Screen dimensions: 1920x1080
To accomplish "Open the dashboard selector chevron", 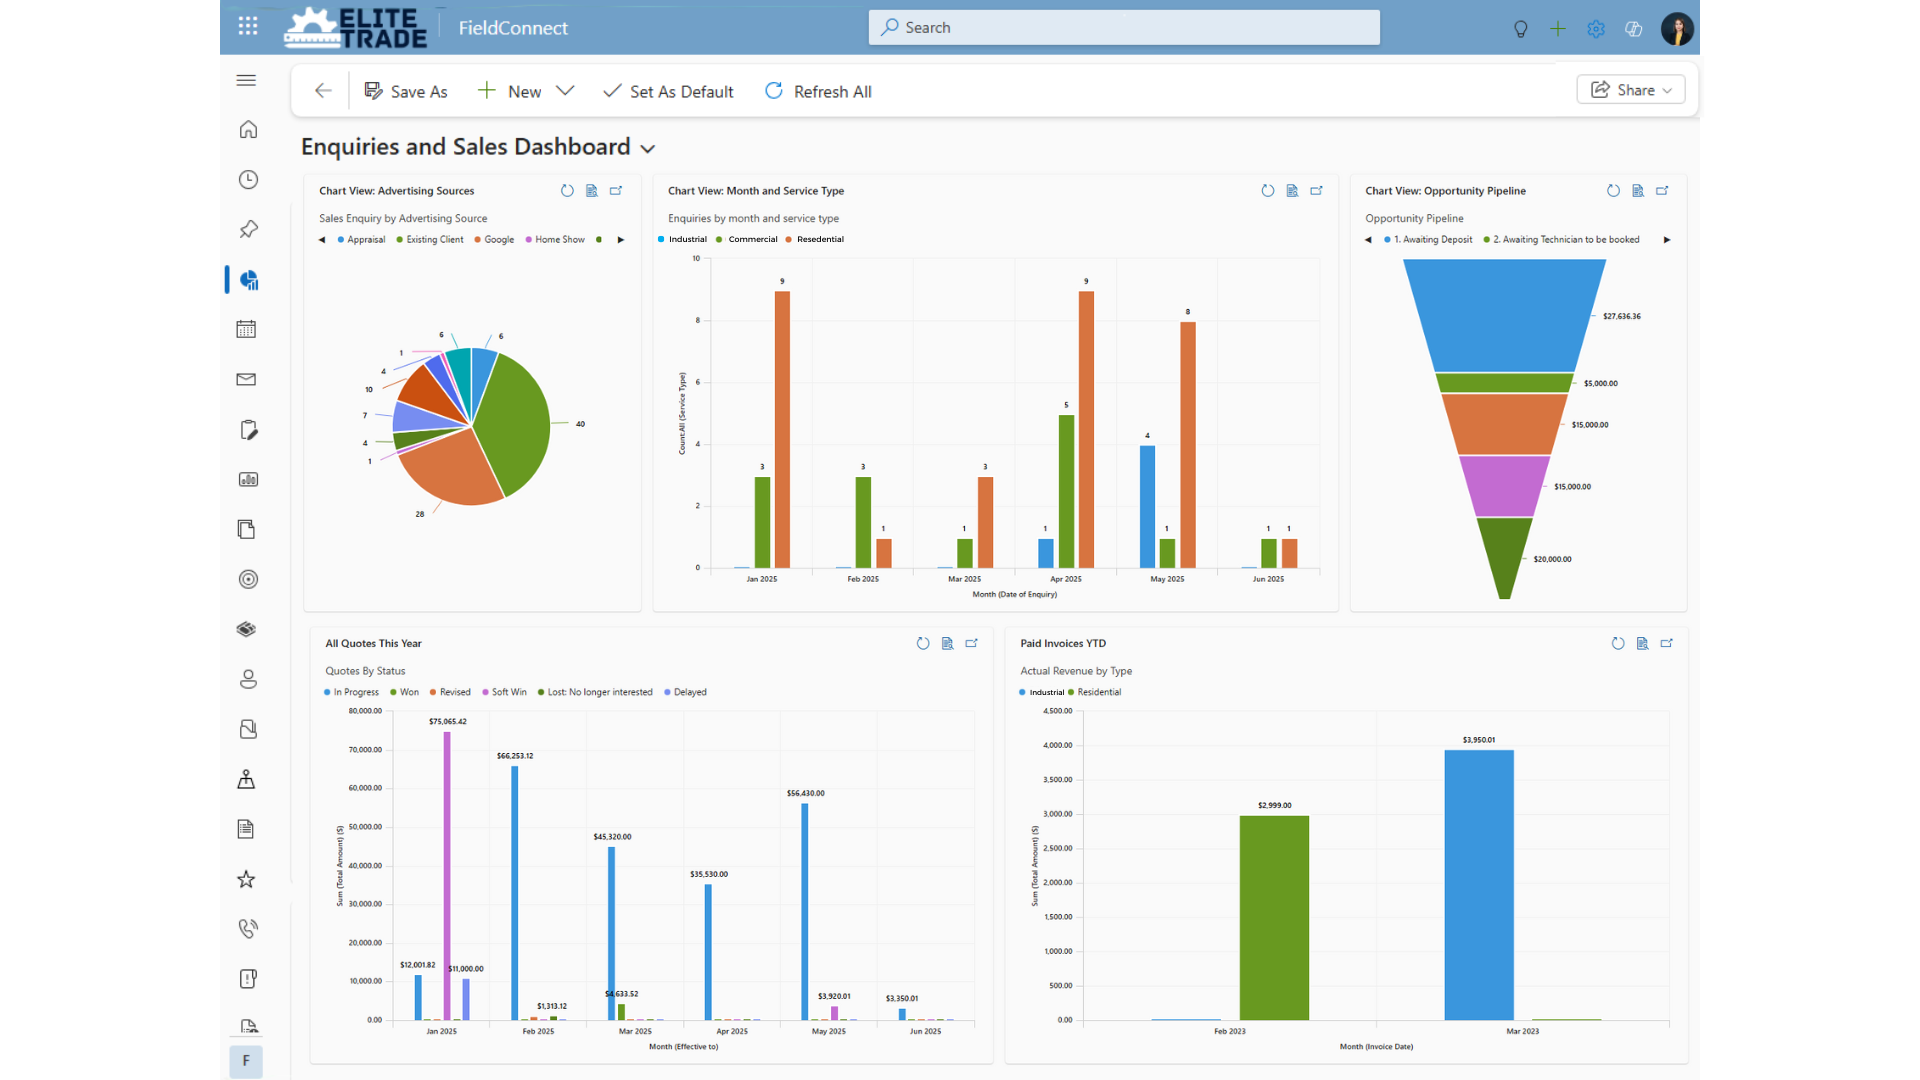I will coord(648,149).
